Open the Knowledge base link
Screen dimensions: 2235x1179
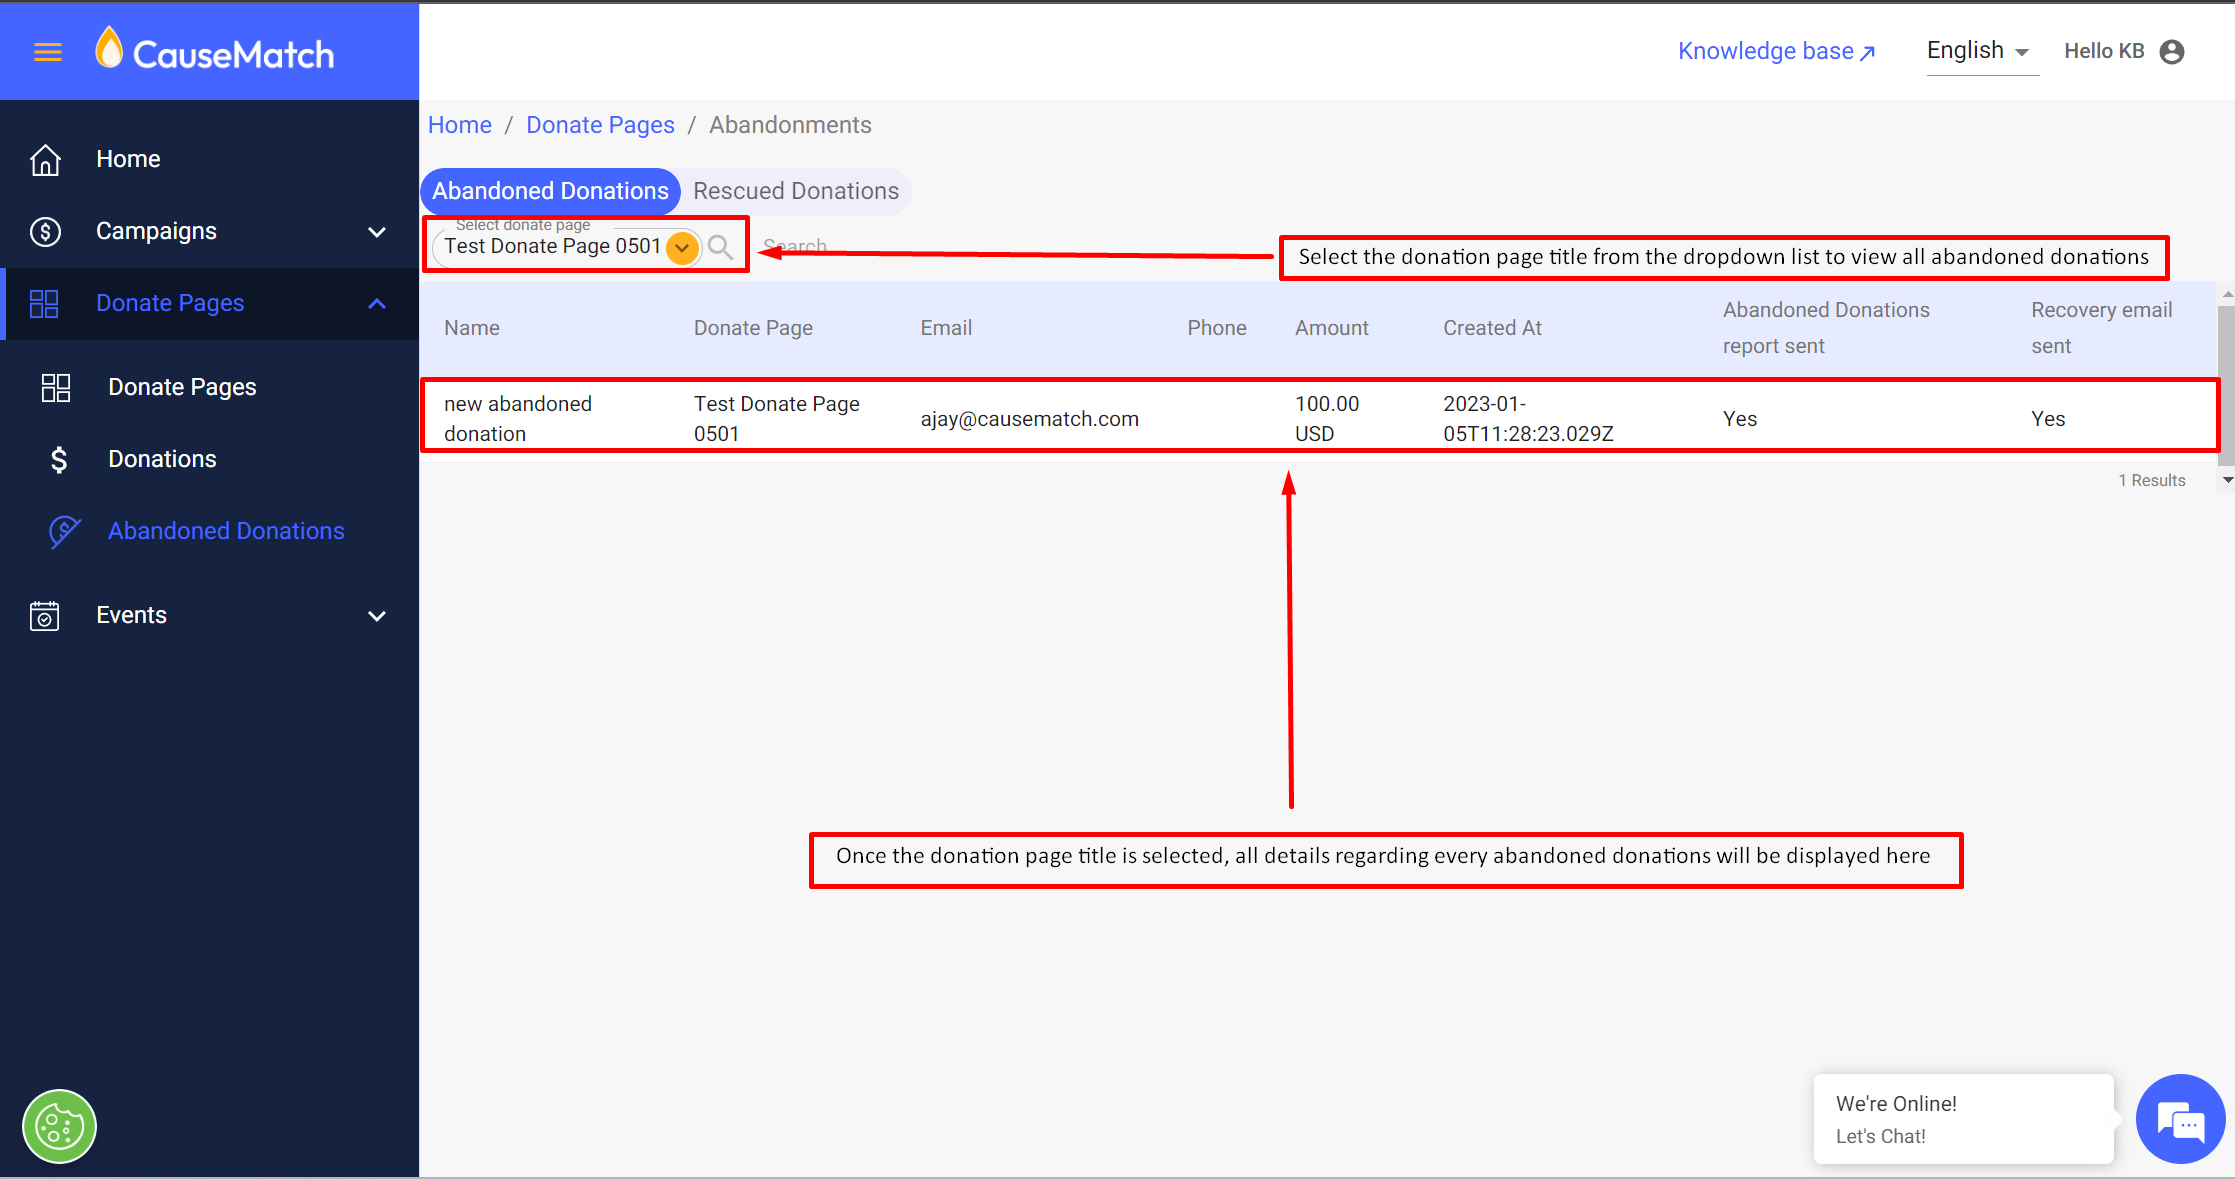coord(1776,52)
